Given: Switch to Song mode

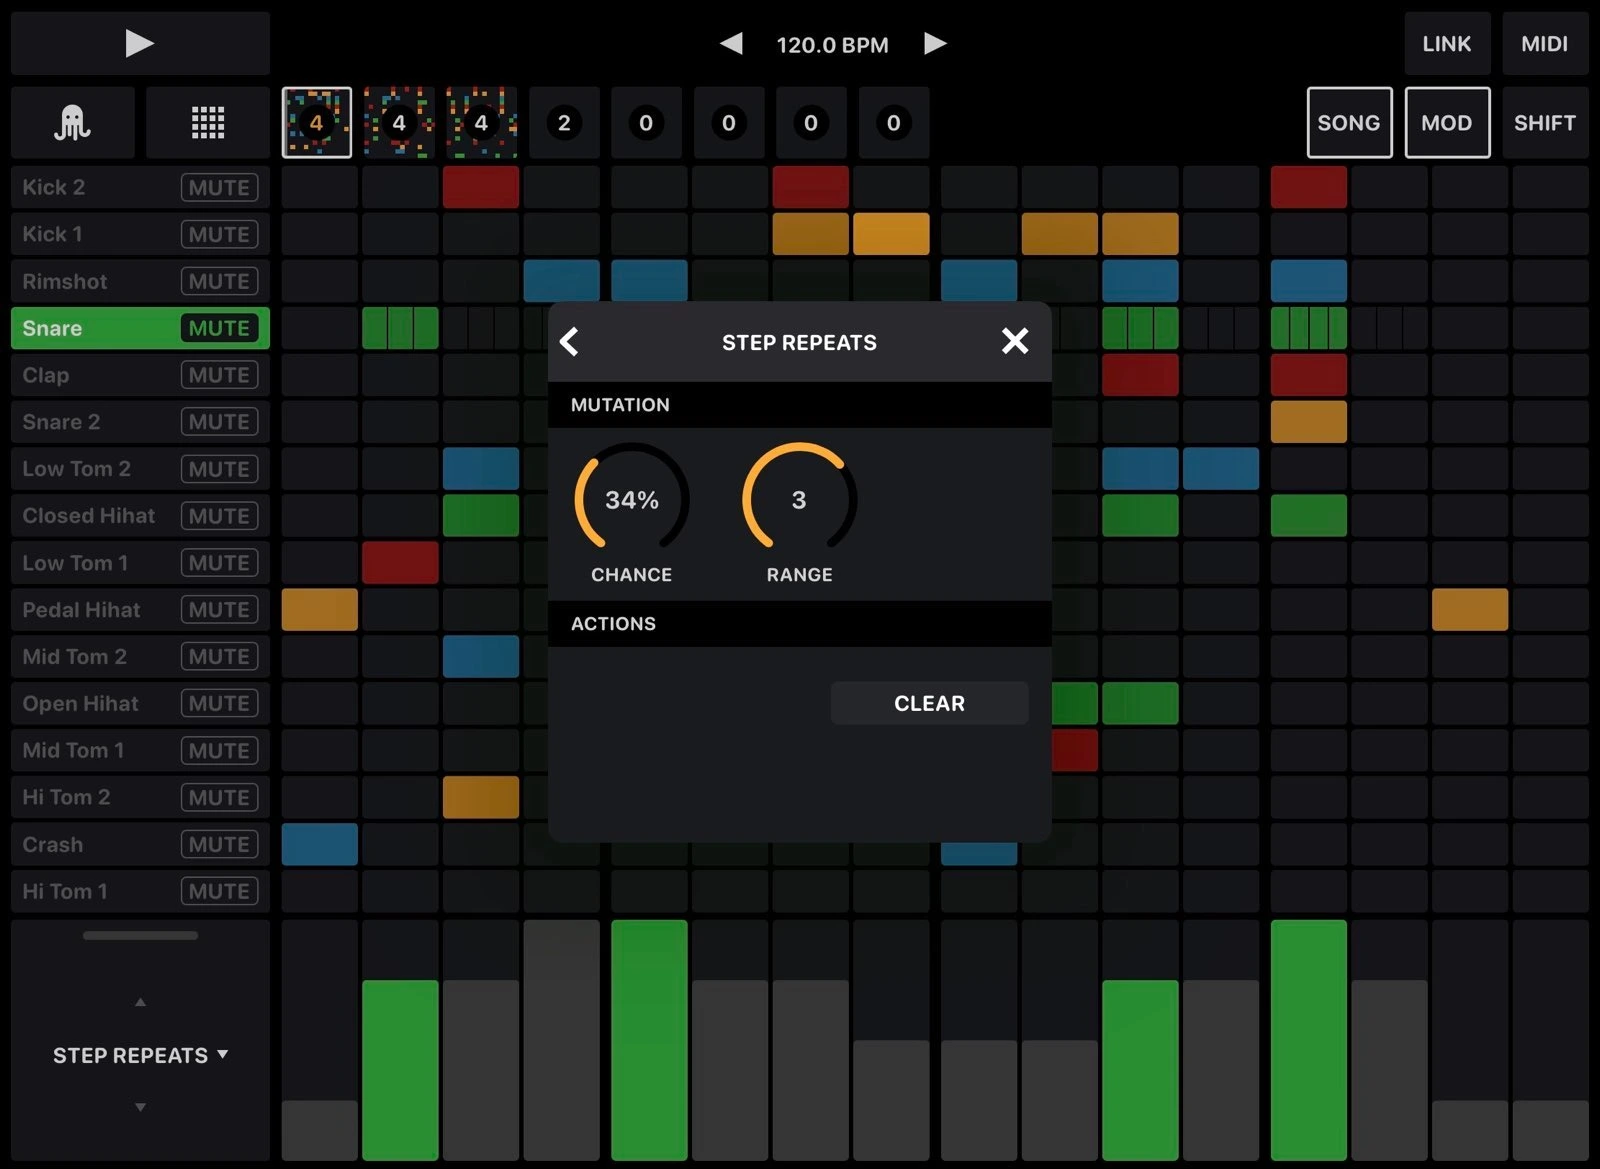Looking at the screenshot, I should [x=1348, y=123].
